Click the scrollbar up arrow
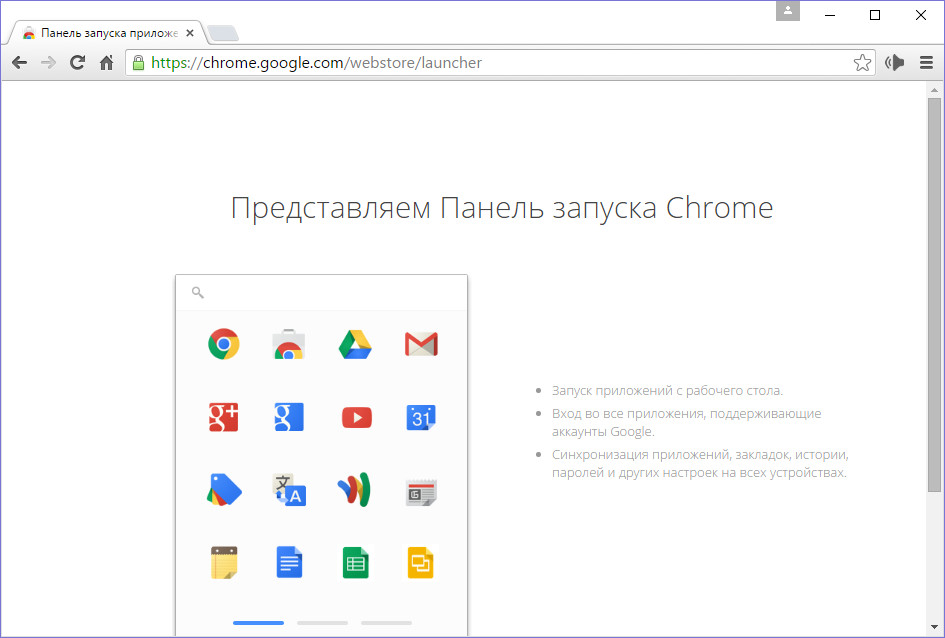Screen dimensions: 945x638 tap(934, 90)
